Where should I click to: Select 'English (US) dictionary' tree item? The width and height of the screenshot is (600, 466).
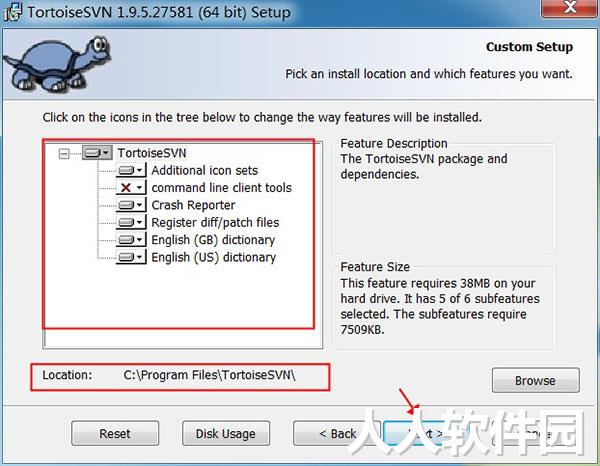214,257
